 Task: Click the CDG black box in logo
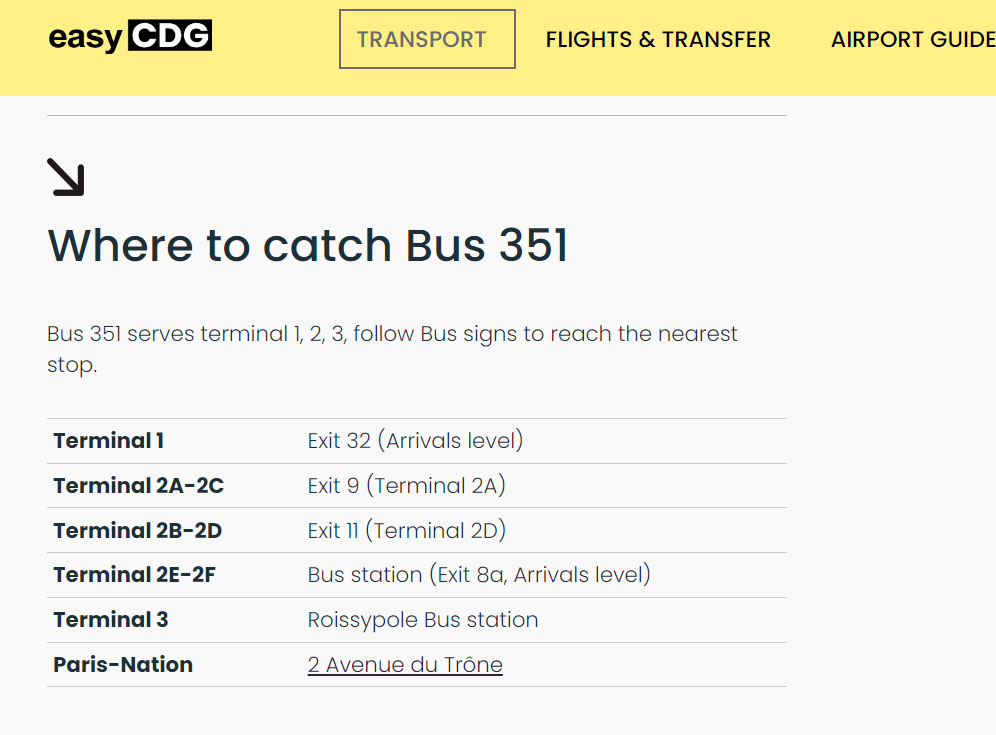tap(170, 35)
